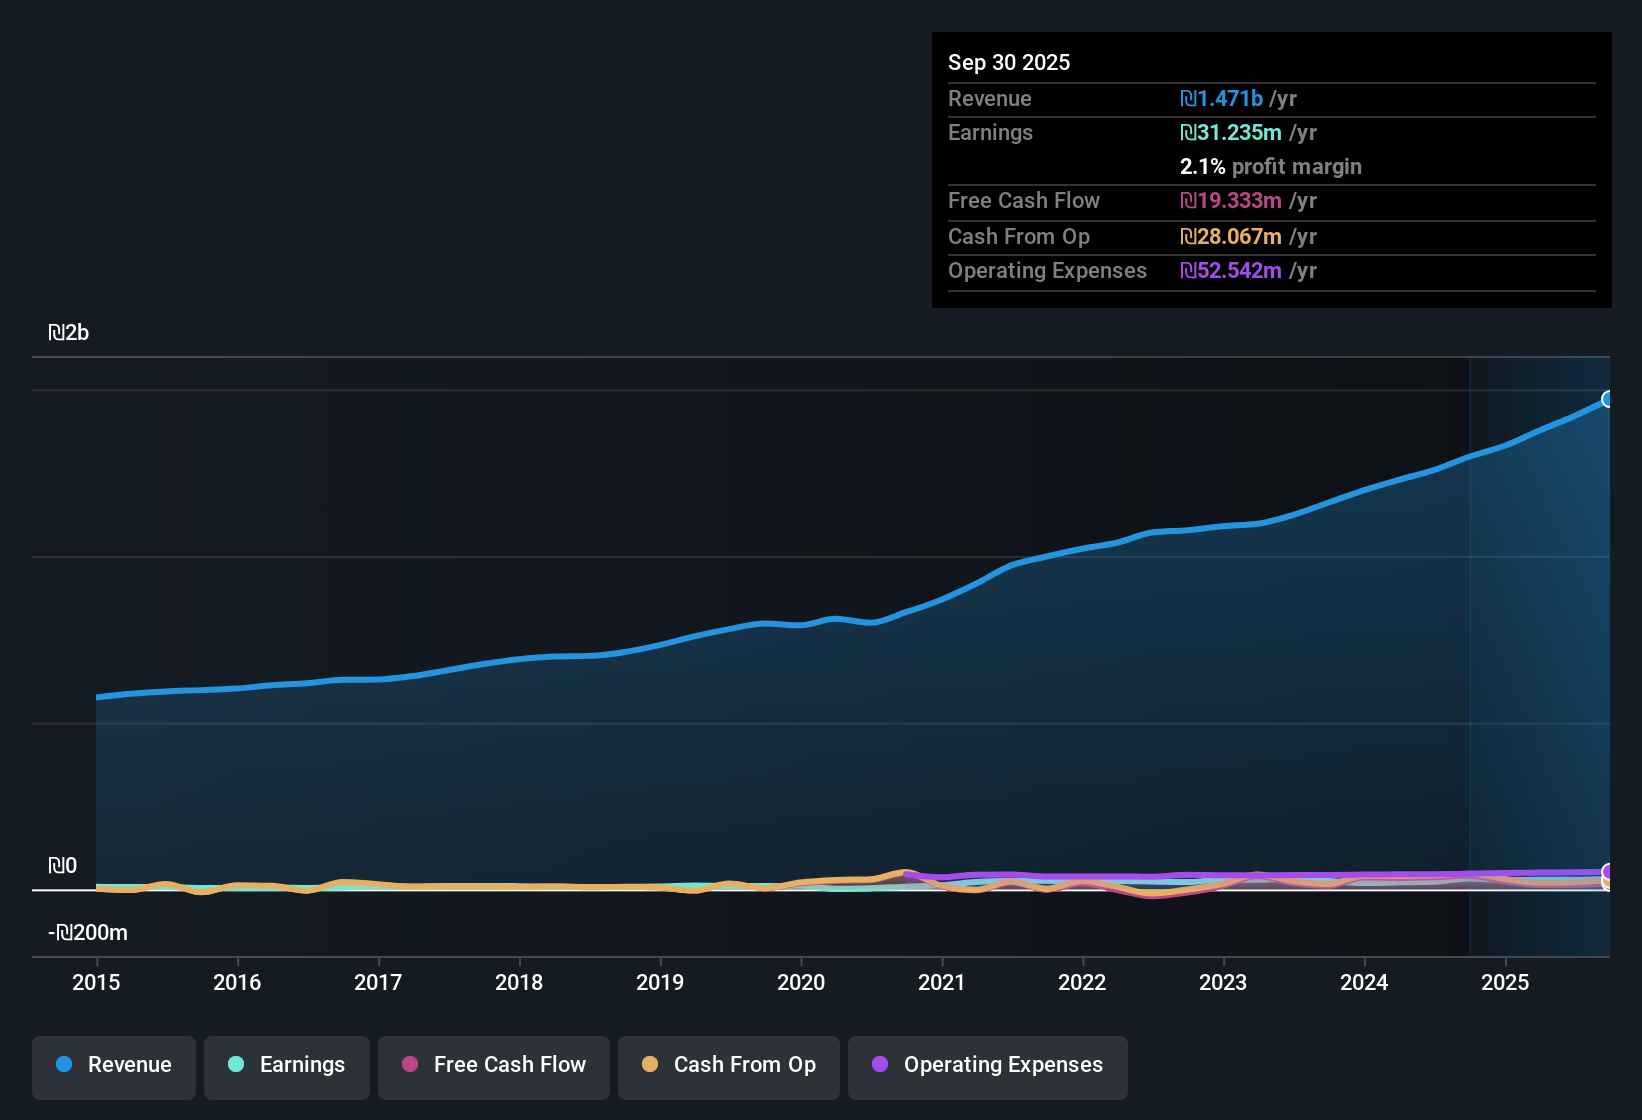1642x1120 pixels.
Task: Select the 2025 year label on axis
Action: (1506, 983)
